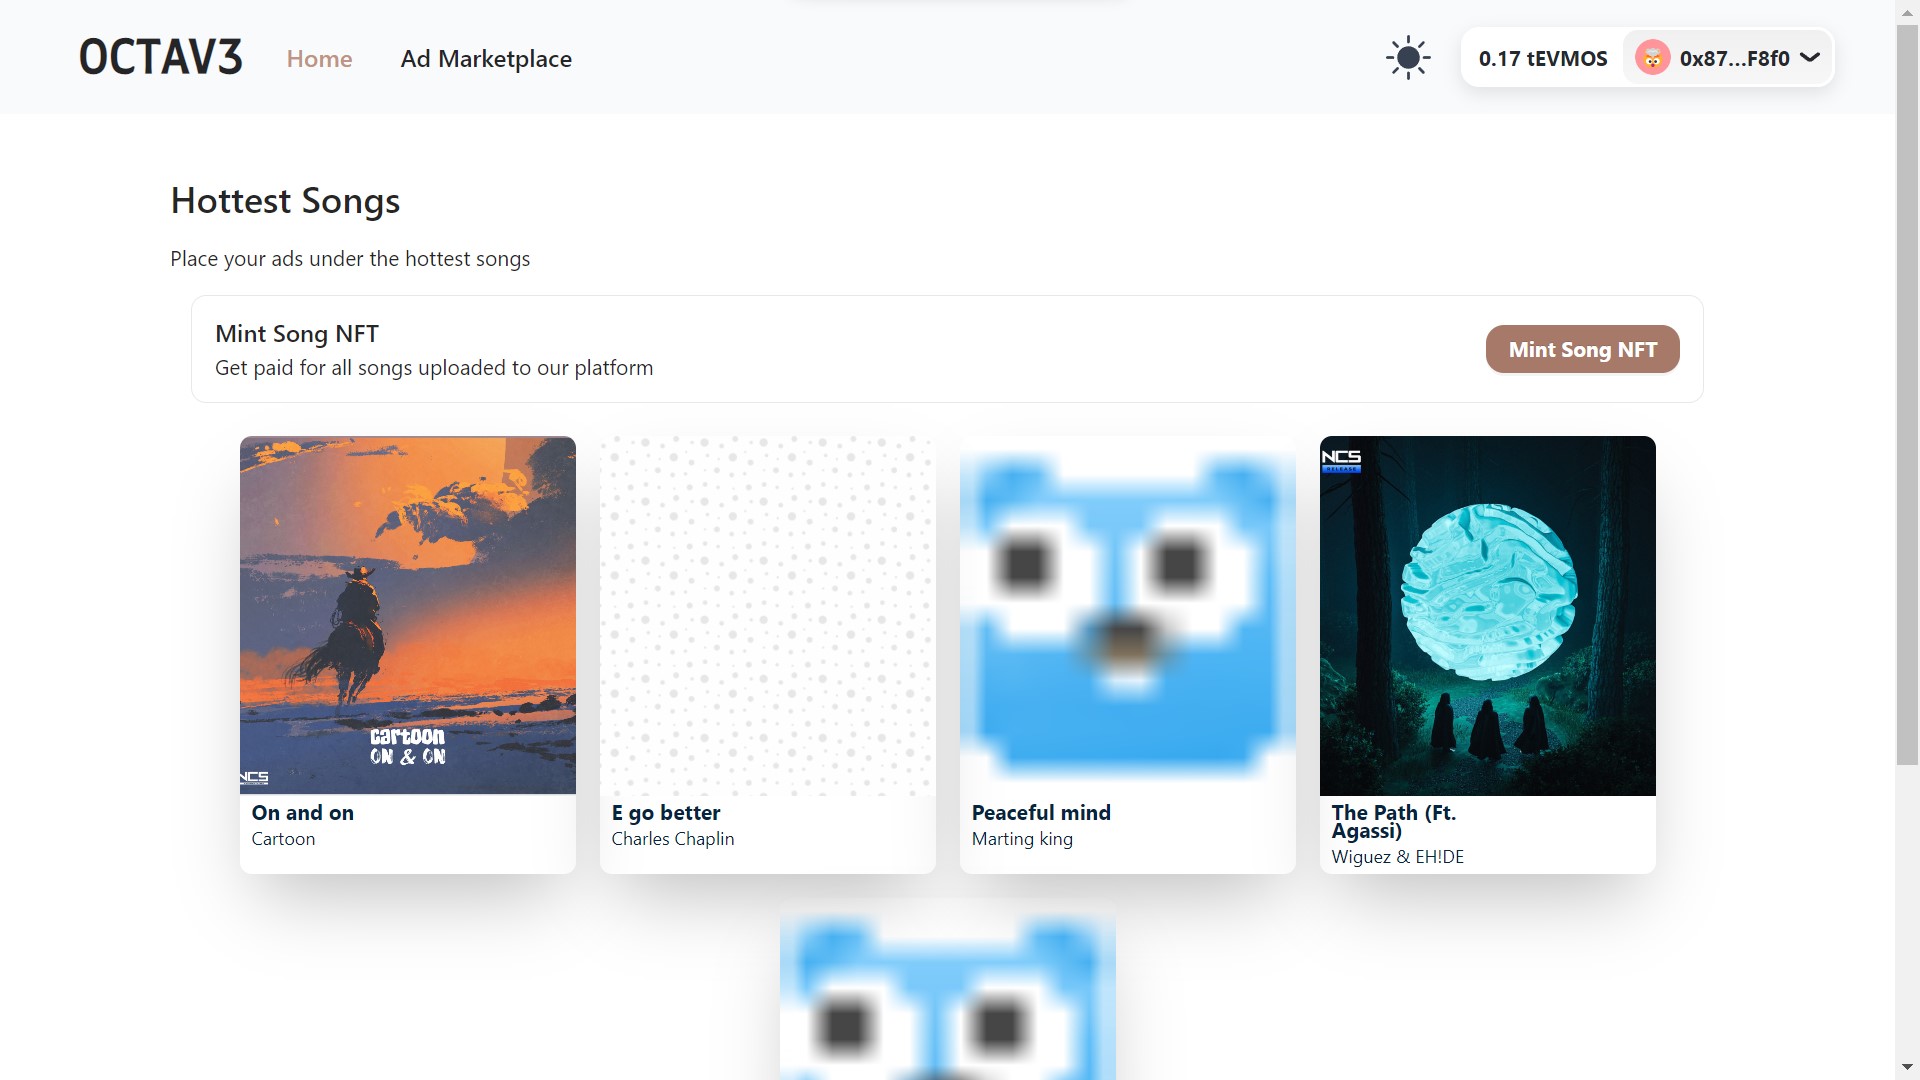
Task: Expand the 0x87...F8f0 account dropdown chevron
Action: 1810,58
